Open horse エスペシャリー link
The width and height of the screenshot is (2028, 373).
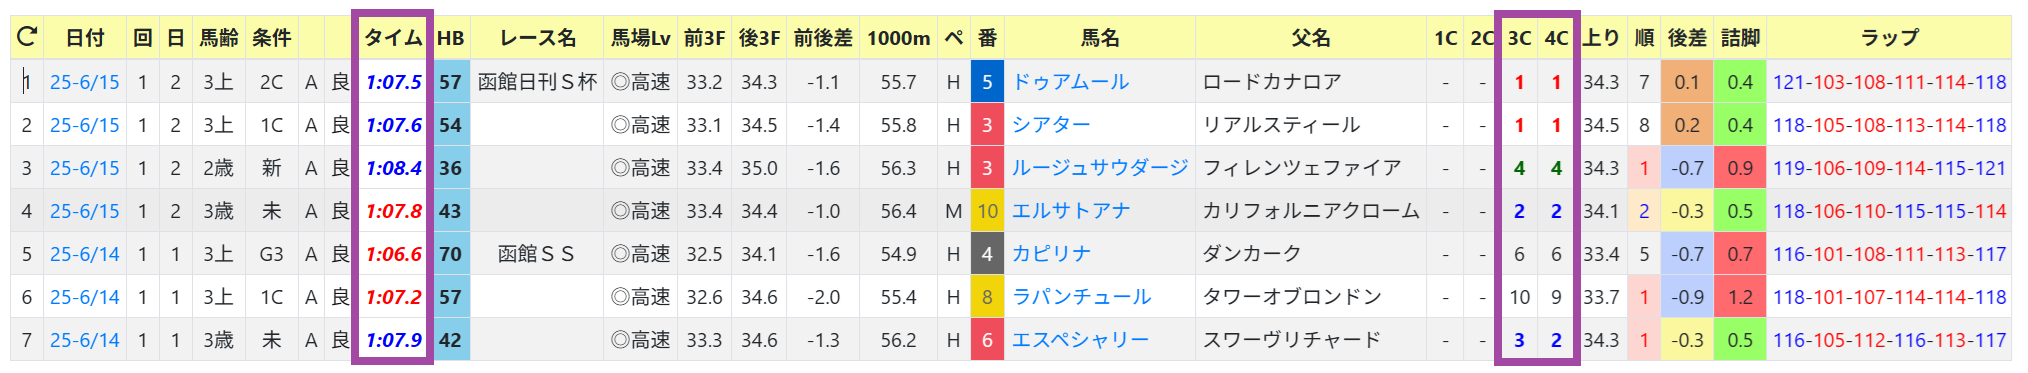tap(1080, 340)
